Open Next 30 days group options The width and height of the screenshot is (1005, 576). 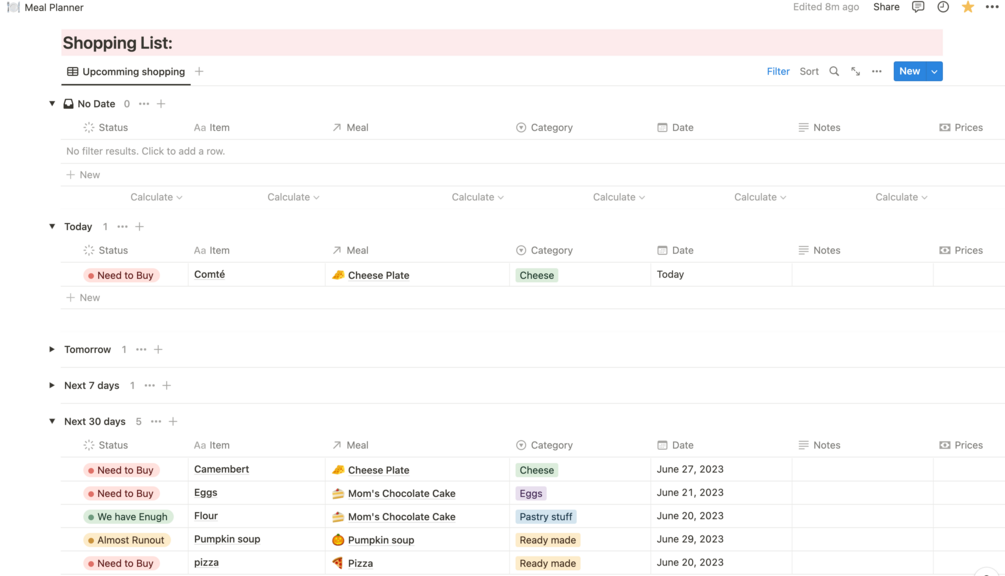coord(156,422)
